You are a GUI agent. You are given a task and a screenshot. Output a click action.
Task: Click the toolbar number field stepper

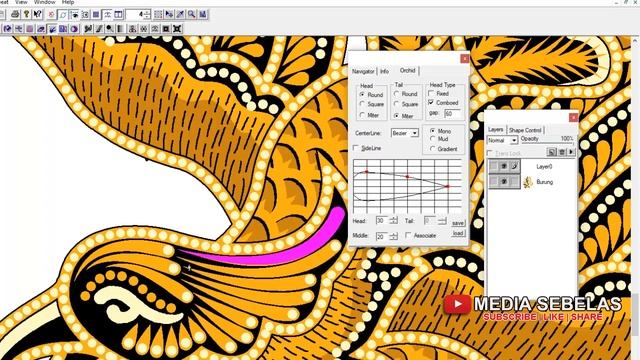click(x=147, y=14)
